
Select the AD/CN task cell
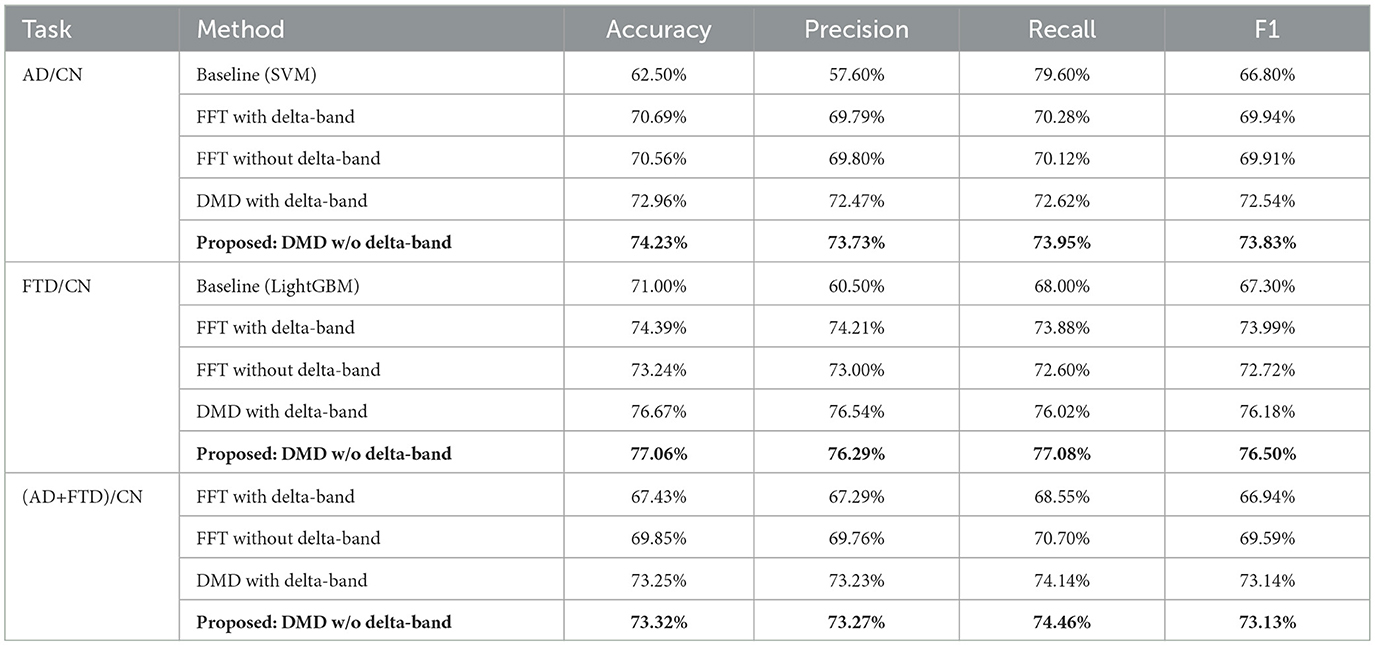coord(50,75)
